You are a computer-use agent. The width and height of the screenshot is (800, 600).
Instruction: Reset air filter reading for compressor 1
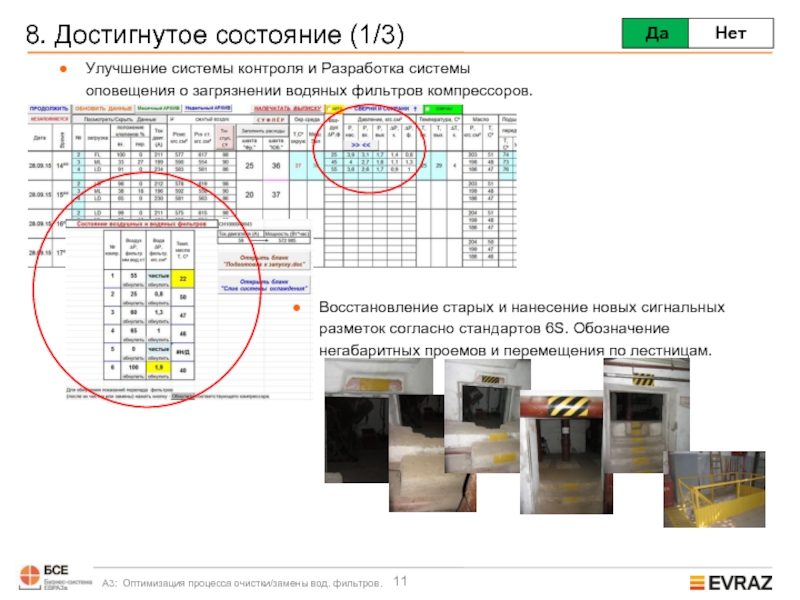pos(133,285)
